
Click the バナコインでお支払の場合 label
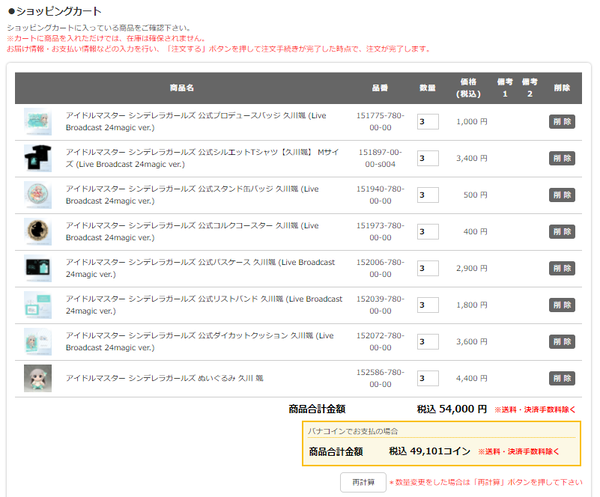coord(353,431)
